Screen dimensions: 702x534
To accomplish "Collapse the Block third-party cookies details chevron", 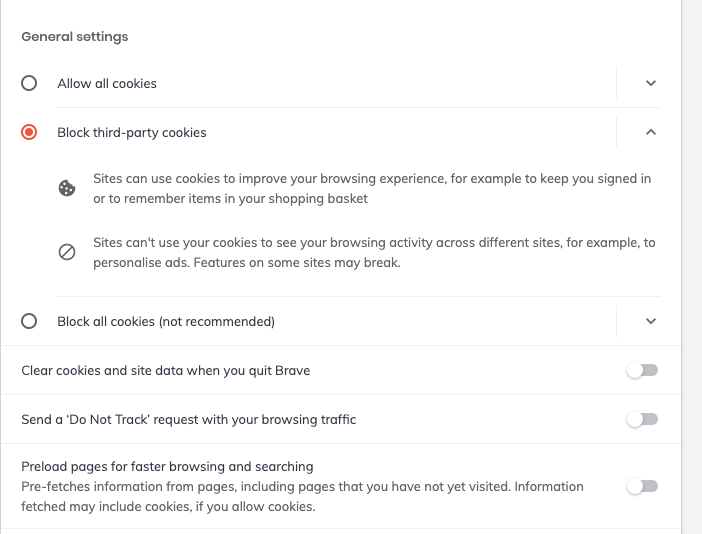I will pos(650,132).
